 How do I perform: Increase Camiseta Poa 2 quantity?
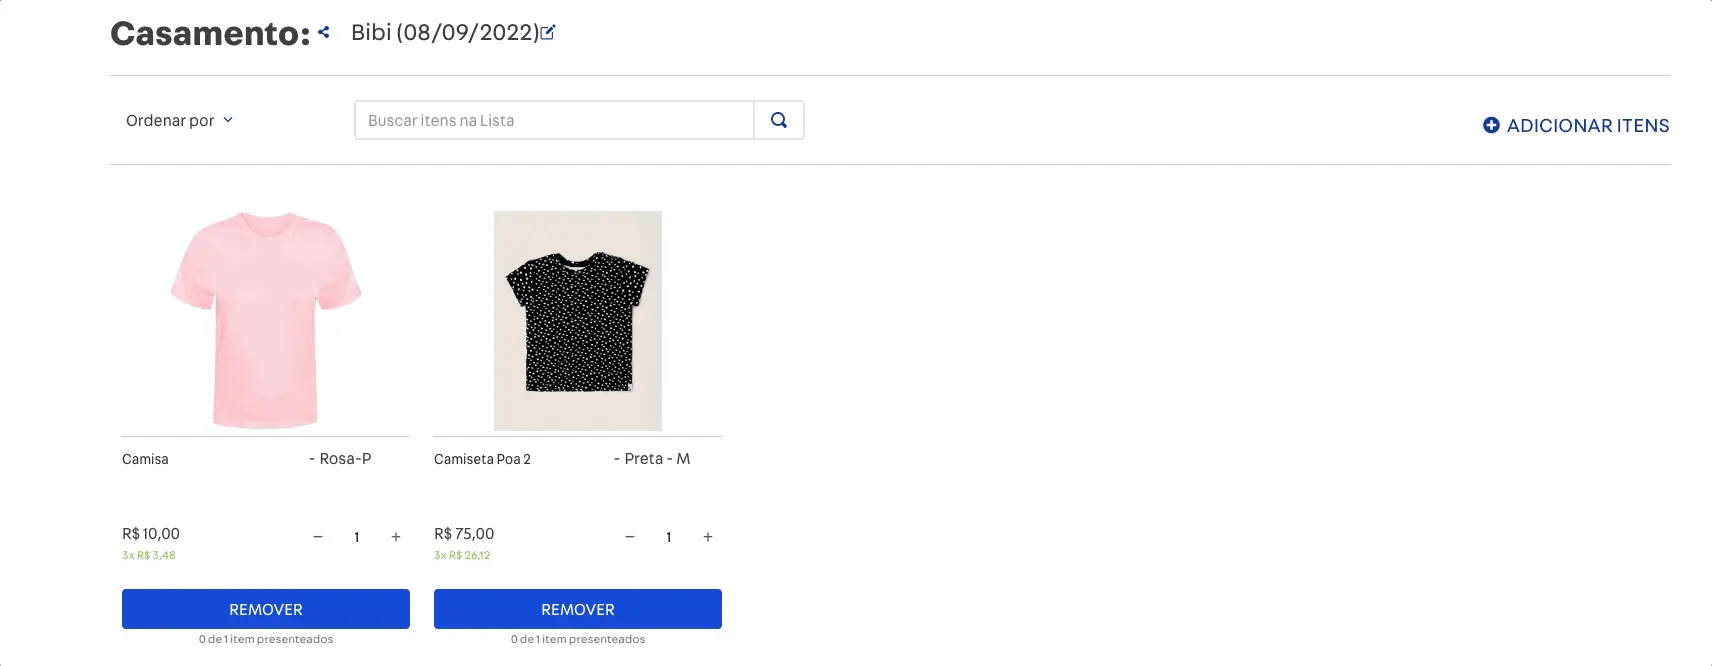tap(707, 537)
